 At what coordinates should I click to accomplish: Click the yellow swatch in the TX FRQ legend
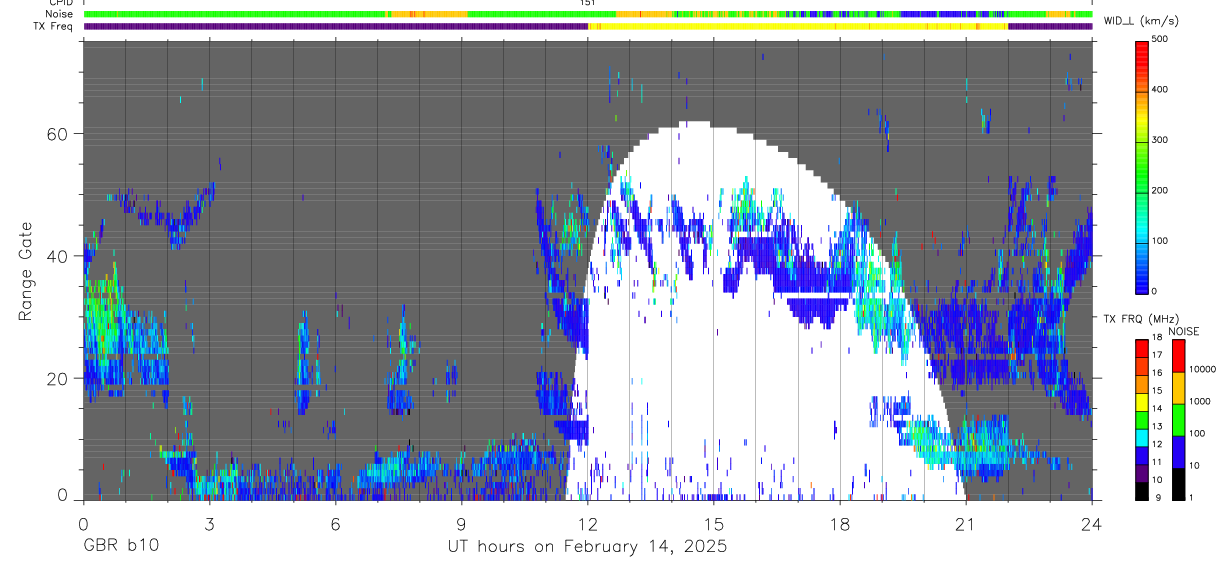[1141, 401]
